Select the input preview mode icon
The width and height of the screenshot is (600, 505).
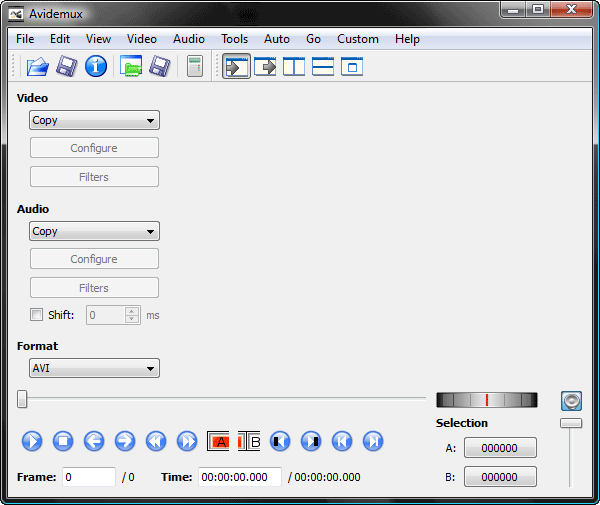(236, 67)
